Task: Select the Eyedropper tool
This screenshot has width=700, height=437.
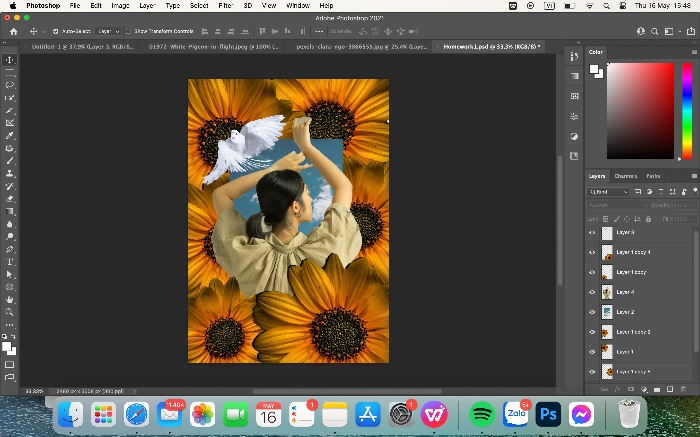Action: tap(9, 136)
